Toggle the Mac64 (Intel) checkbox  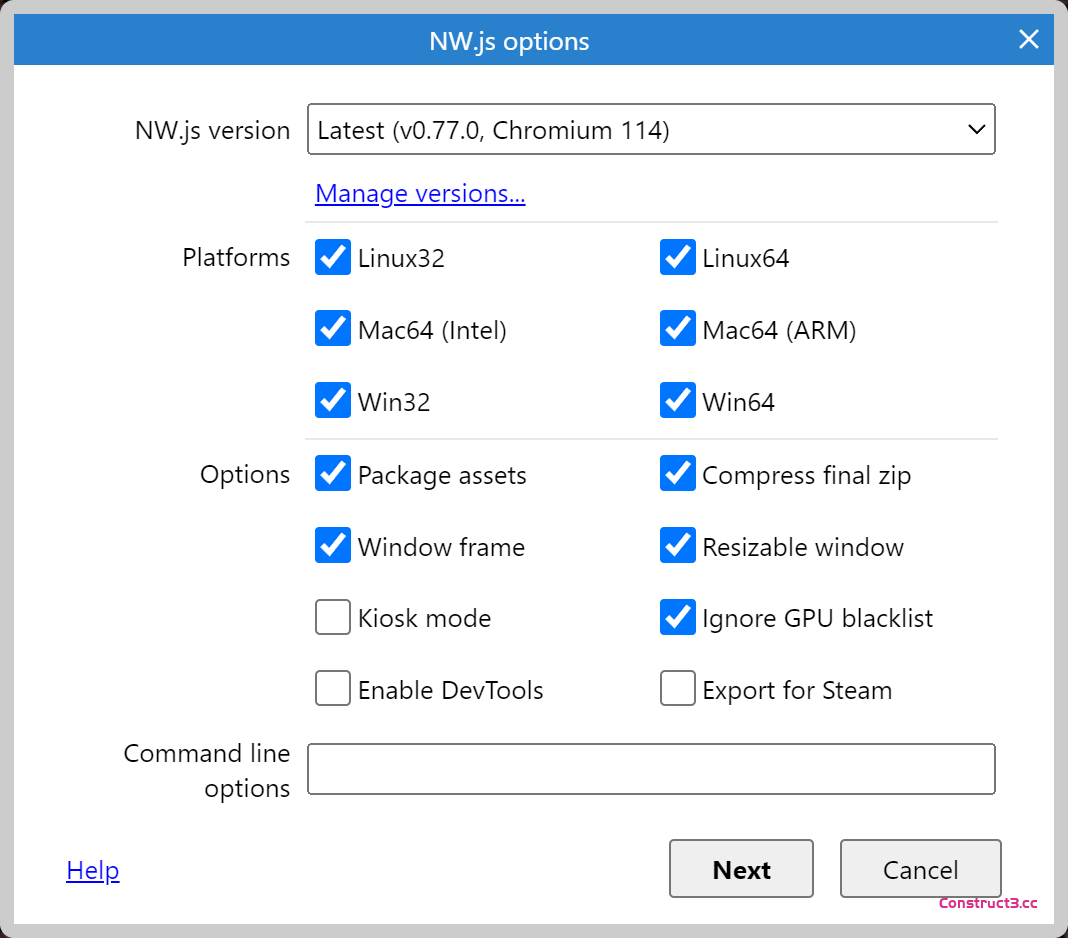(x=333, y=329)
